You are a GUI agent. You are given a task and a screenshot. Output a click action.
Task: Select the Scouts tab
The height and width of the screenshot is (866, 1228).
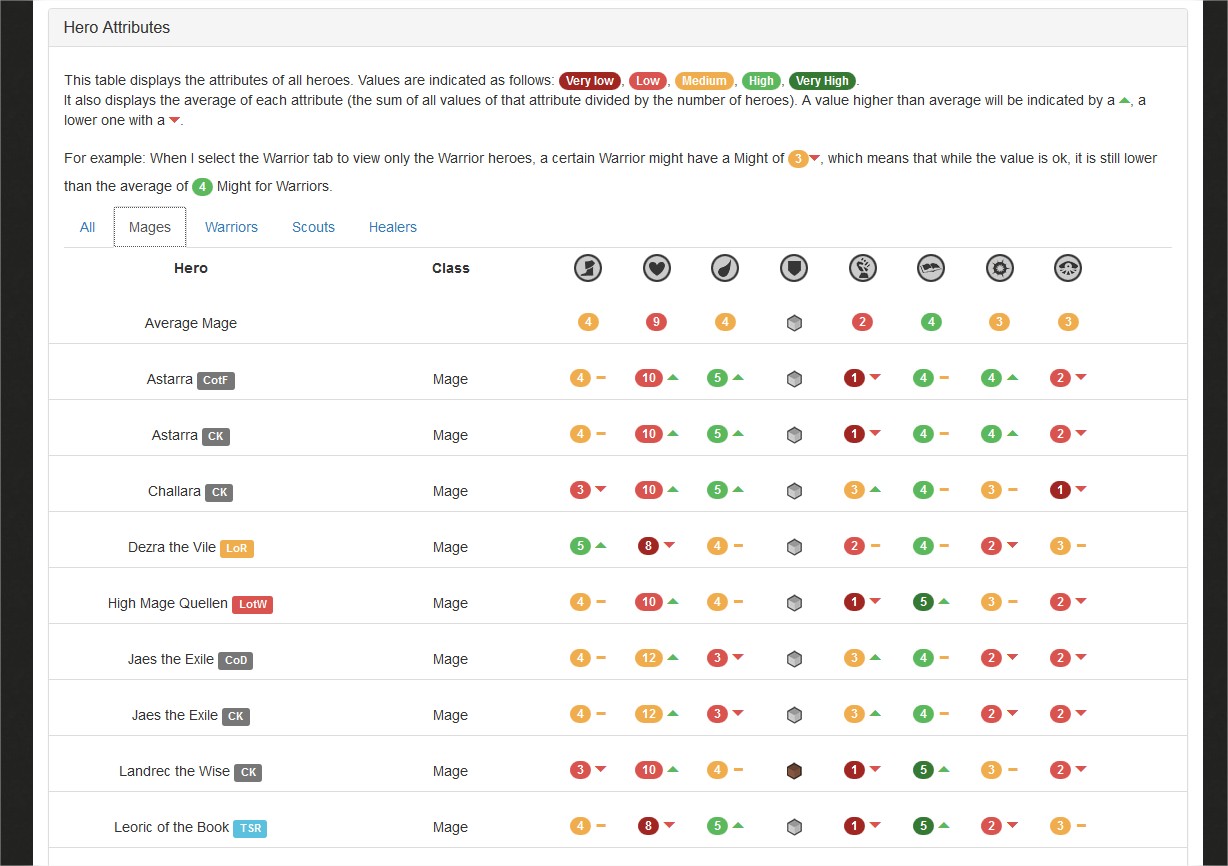[313, 227]
